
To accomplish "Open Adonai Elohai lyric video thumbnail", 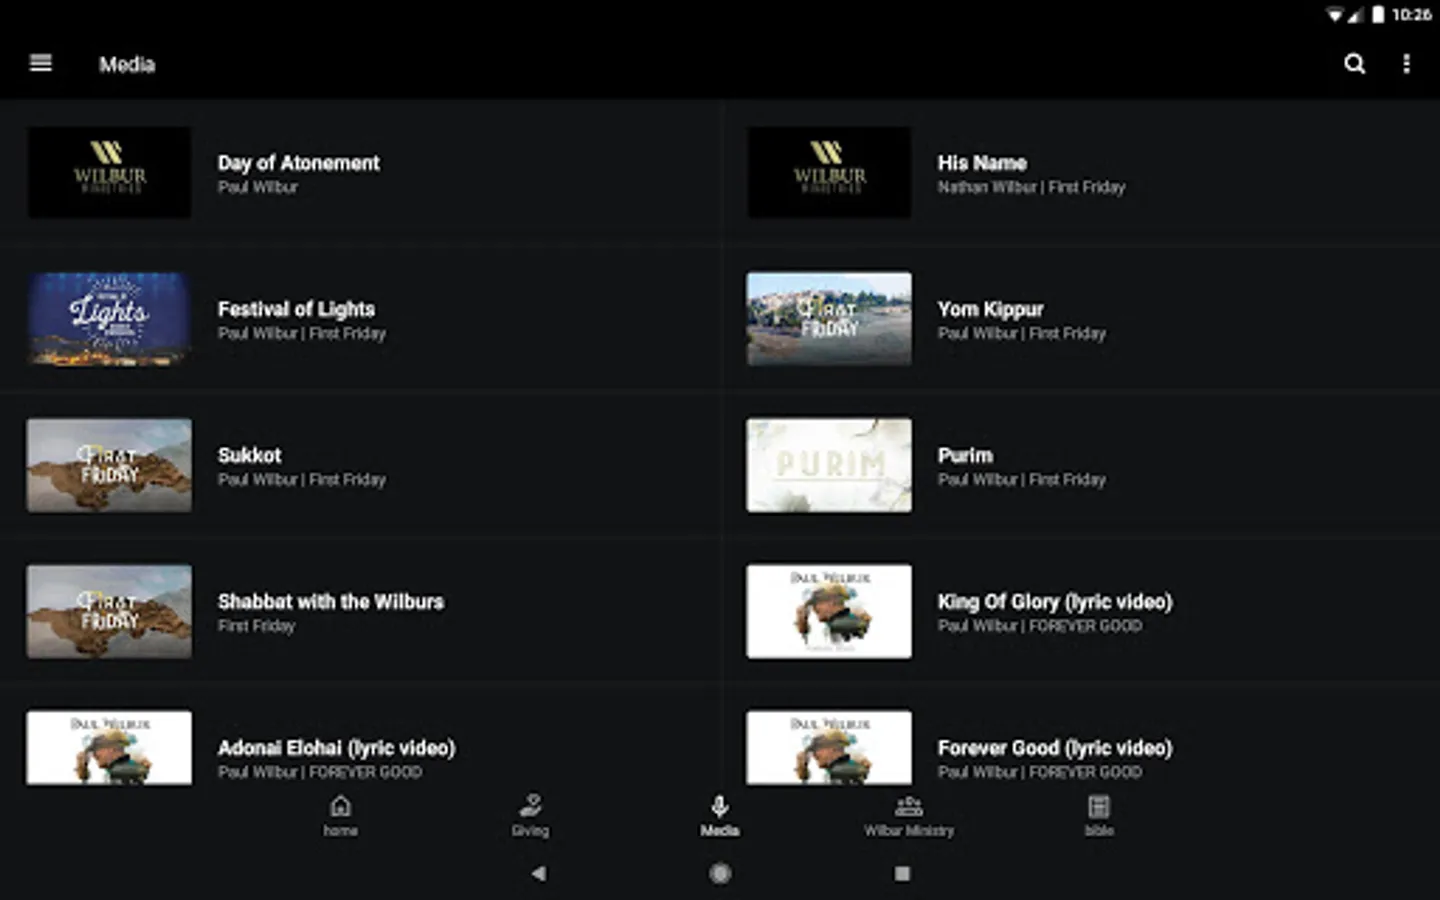I will point(109,747).
